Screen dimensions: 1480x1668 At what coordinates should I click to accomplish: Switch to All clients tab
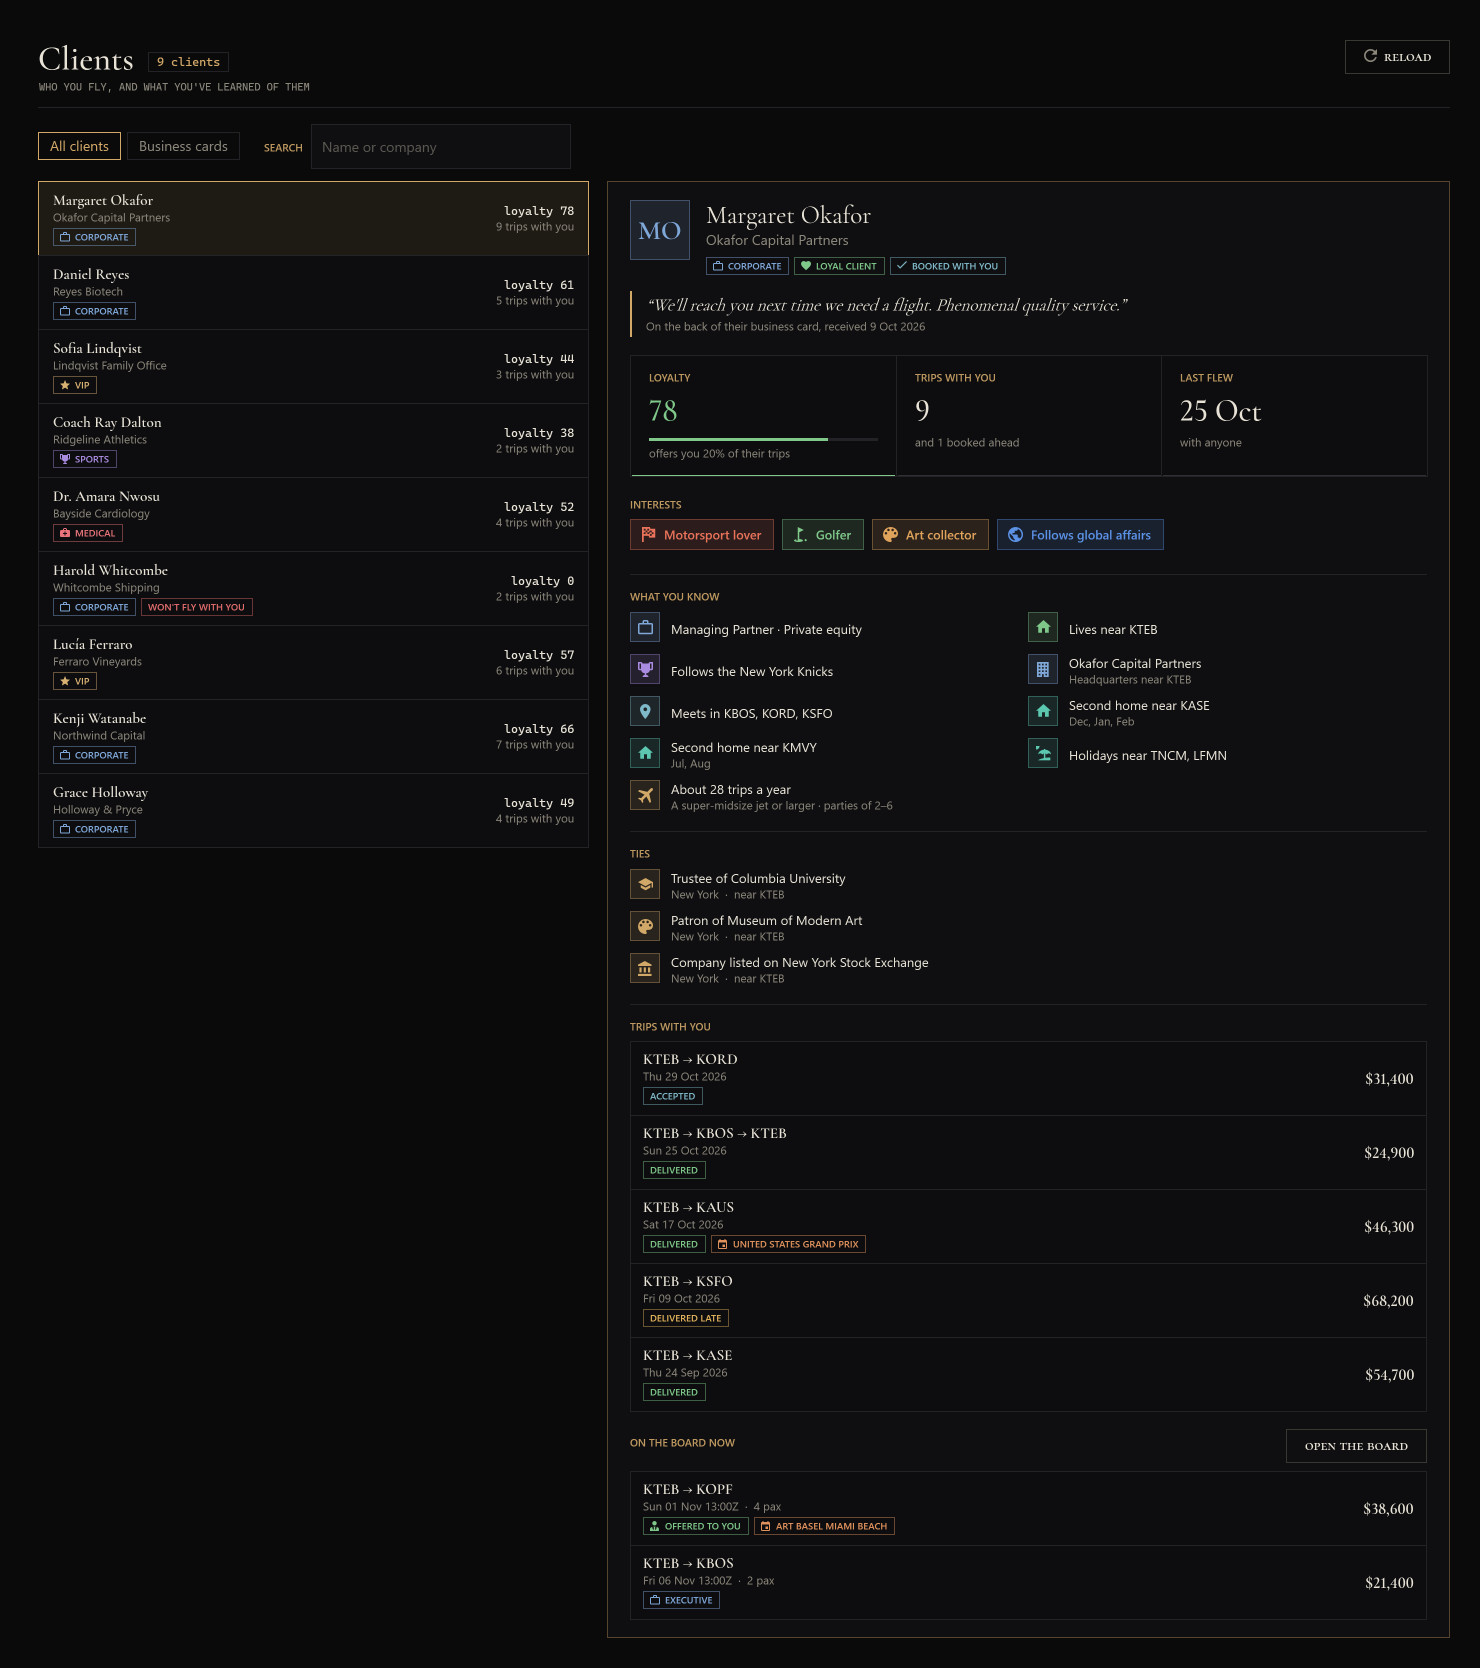(79, 146)
